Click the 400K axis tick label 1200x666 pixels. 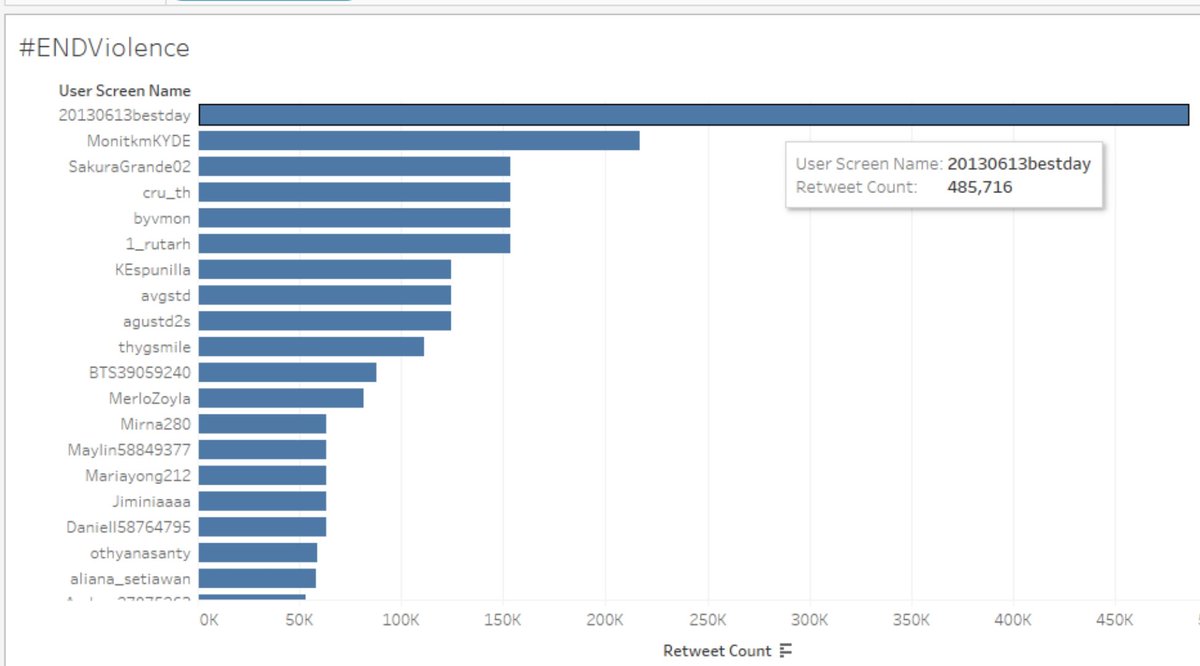[1013, 620]
